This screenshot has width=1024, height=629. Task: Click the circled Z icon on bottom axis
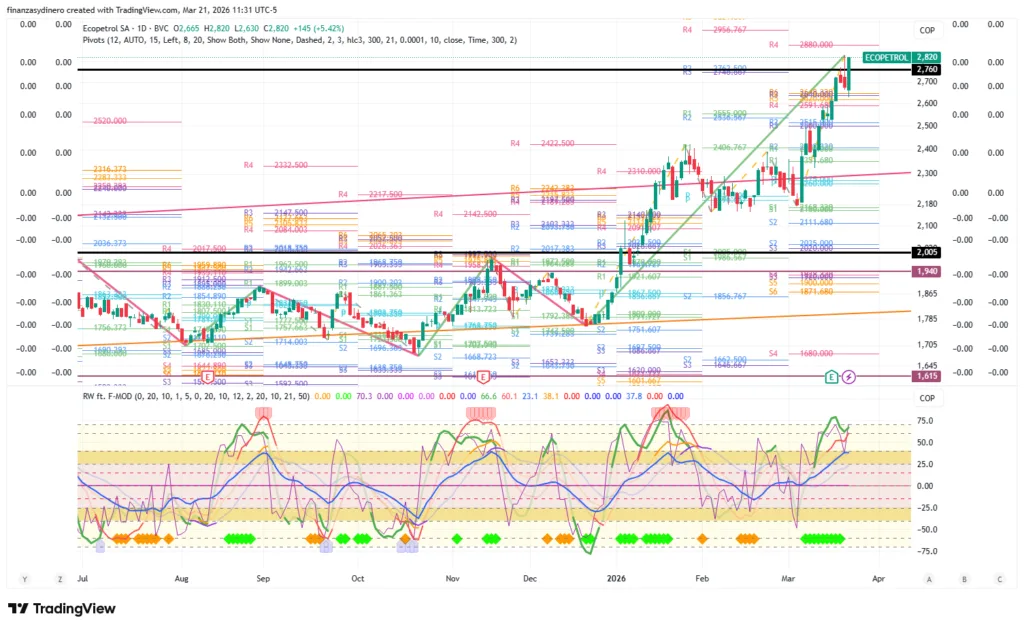coord(62,579)
